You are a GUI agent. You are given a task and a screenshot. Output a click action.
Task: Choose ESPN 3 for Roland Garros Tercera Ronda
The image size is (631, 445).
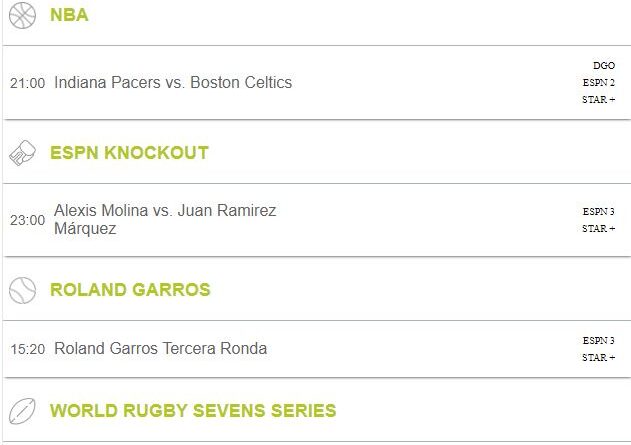598,341
